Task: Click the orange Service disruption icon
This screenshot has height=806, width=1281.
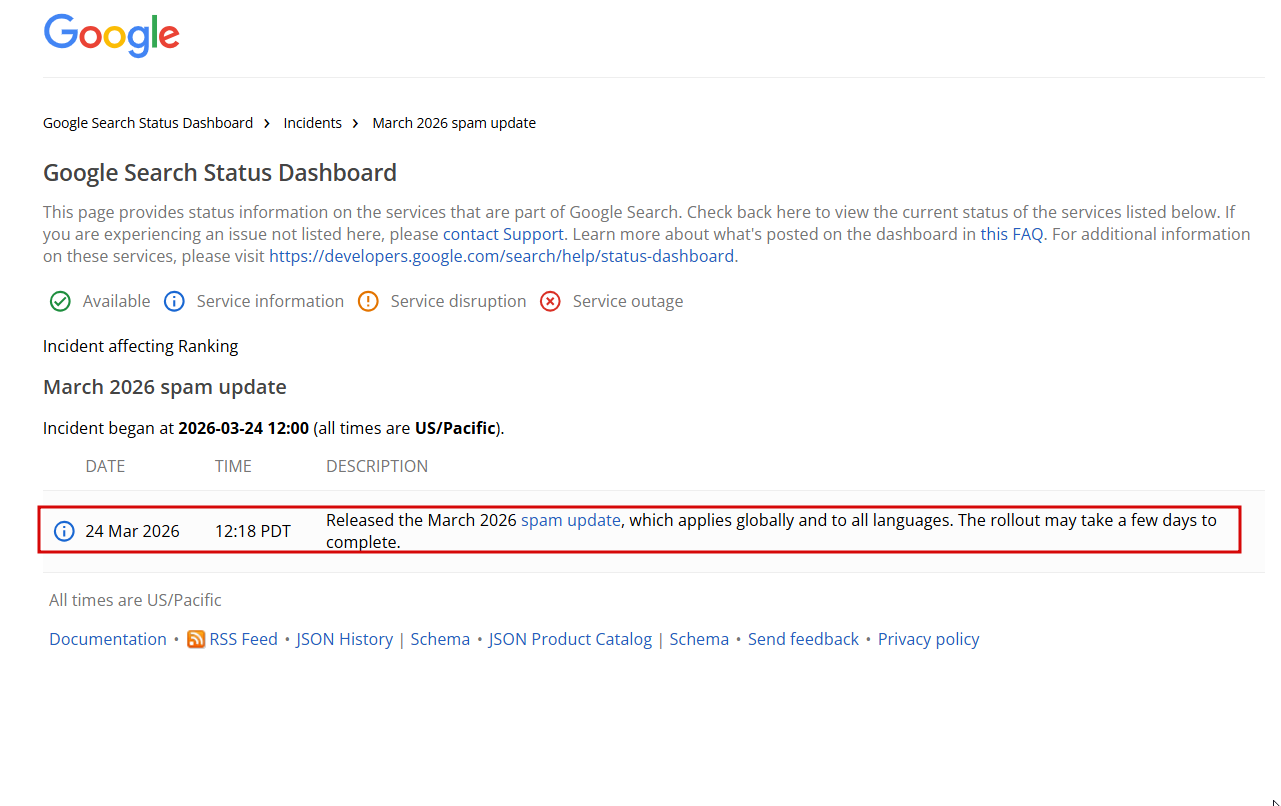Action: (x=368, y=301)
